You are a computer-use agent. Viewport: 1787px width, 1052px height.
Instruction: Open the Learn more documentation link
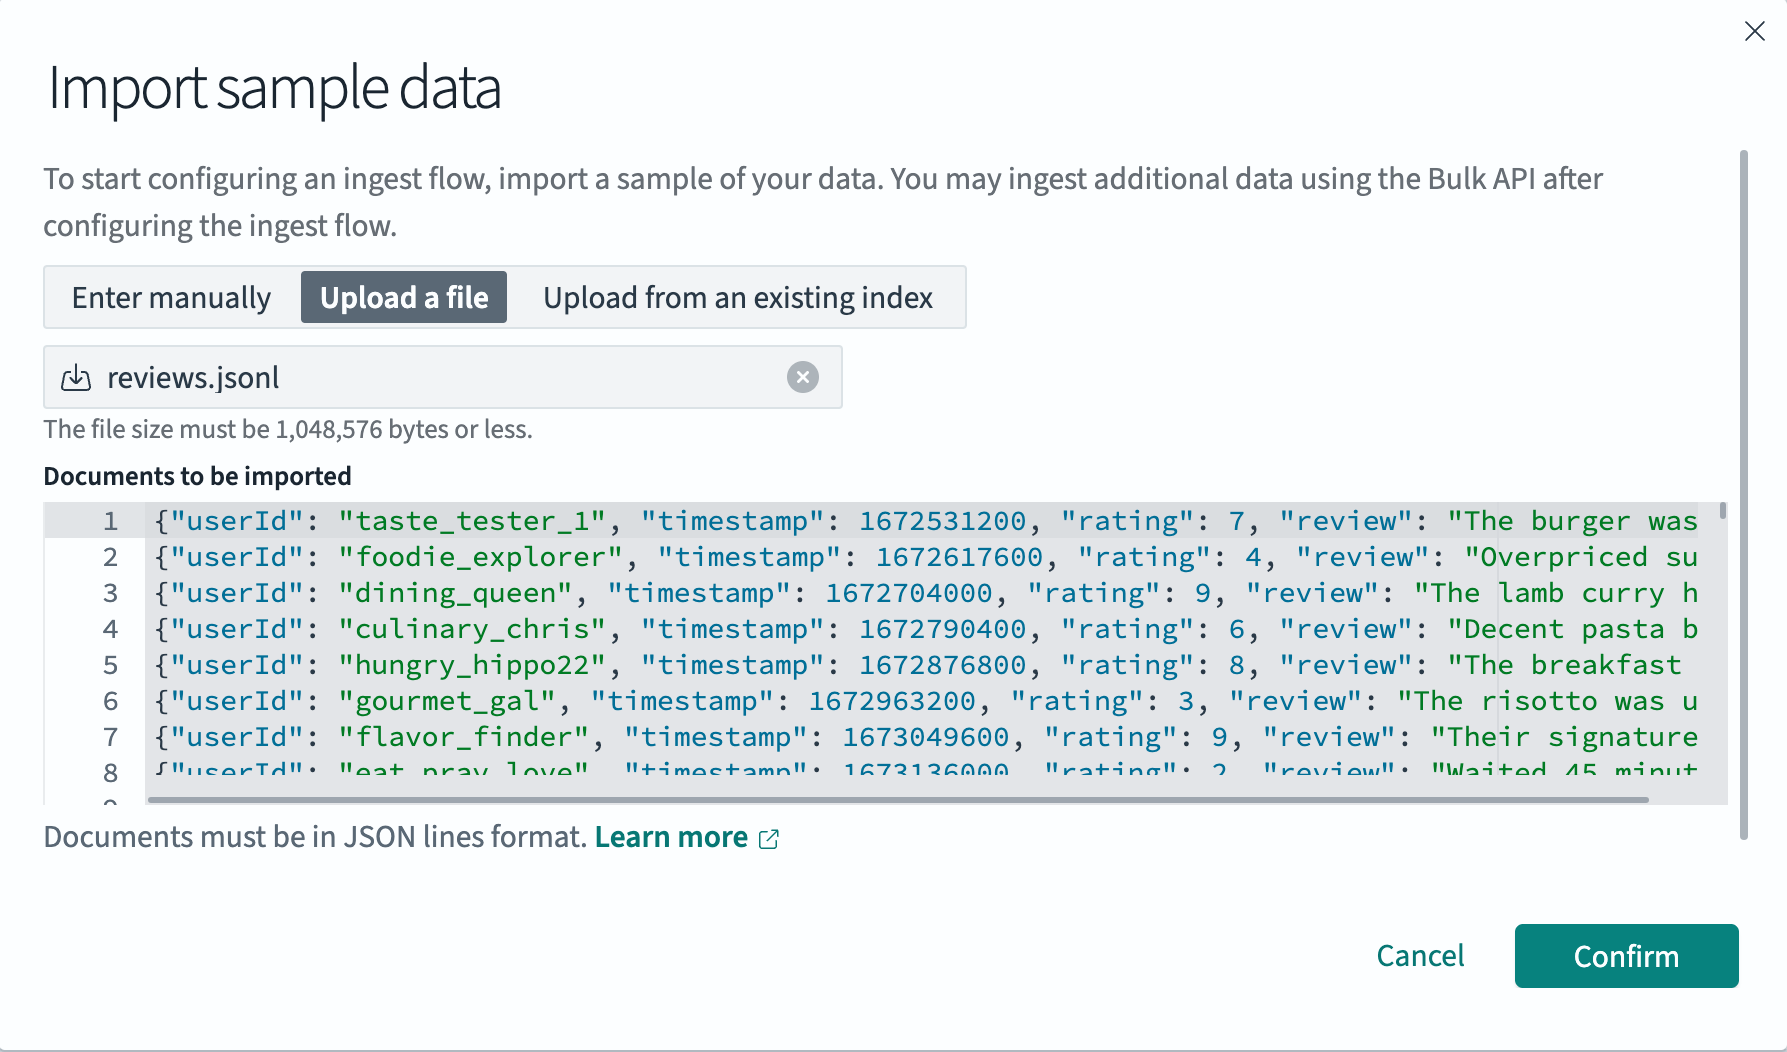tap(670, 837)
